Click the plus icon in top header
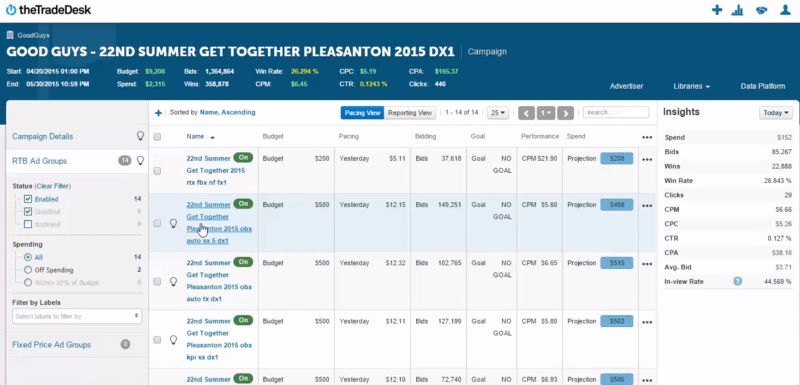The width and height of the screenshot is (800, 385). click(717, 10)
